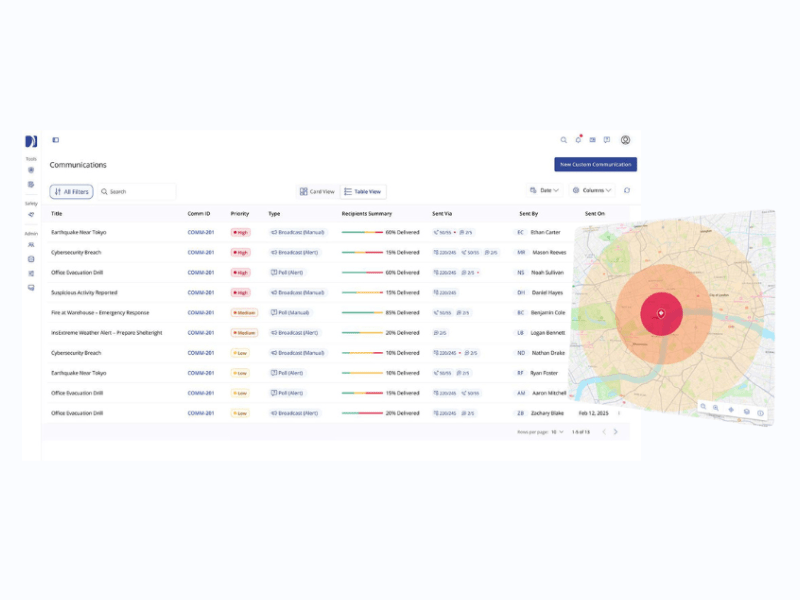
Task: Click the info icon on the map toolbar
Action: click(x=760, y=412)
